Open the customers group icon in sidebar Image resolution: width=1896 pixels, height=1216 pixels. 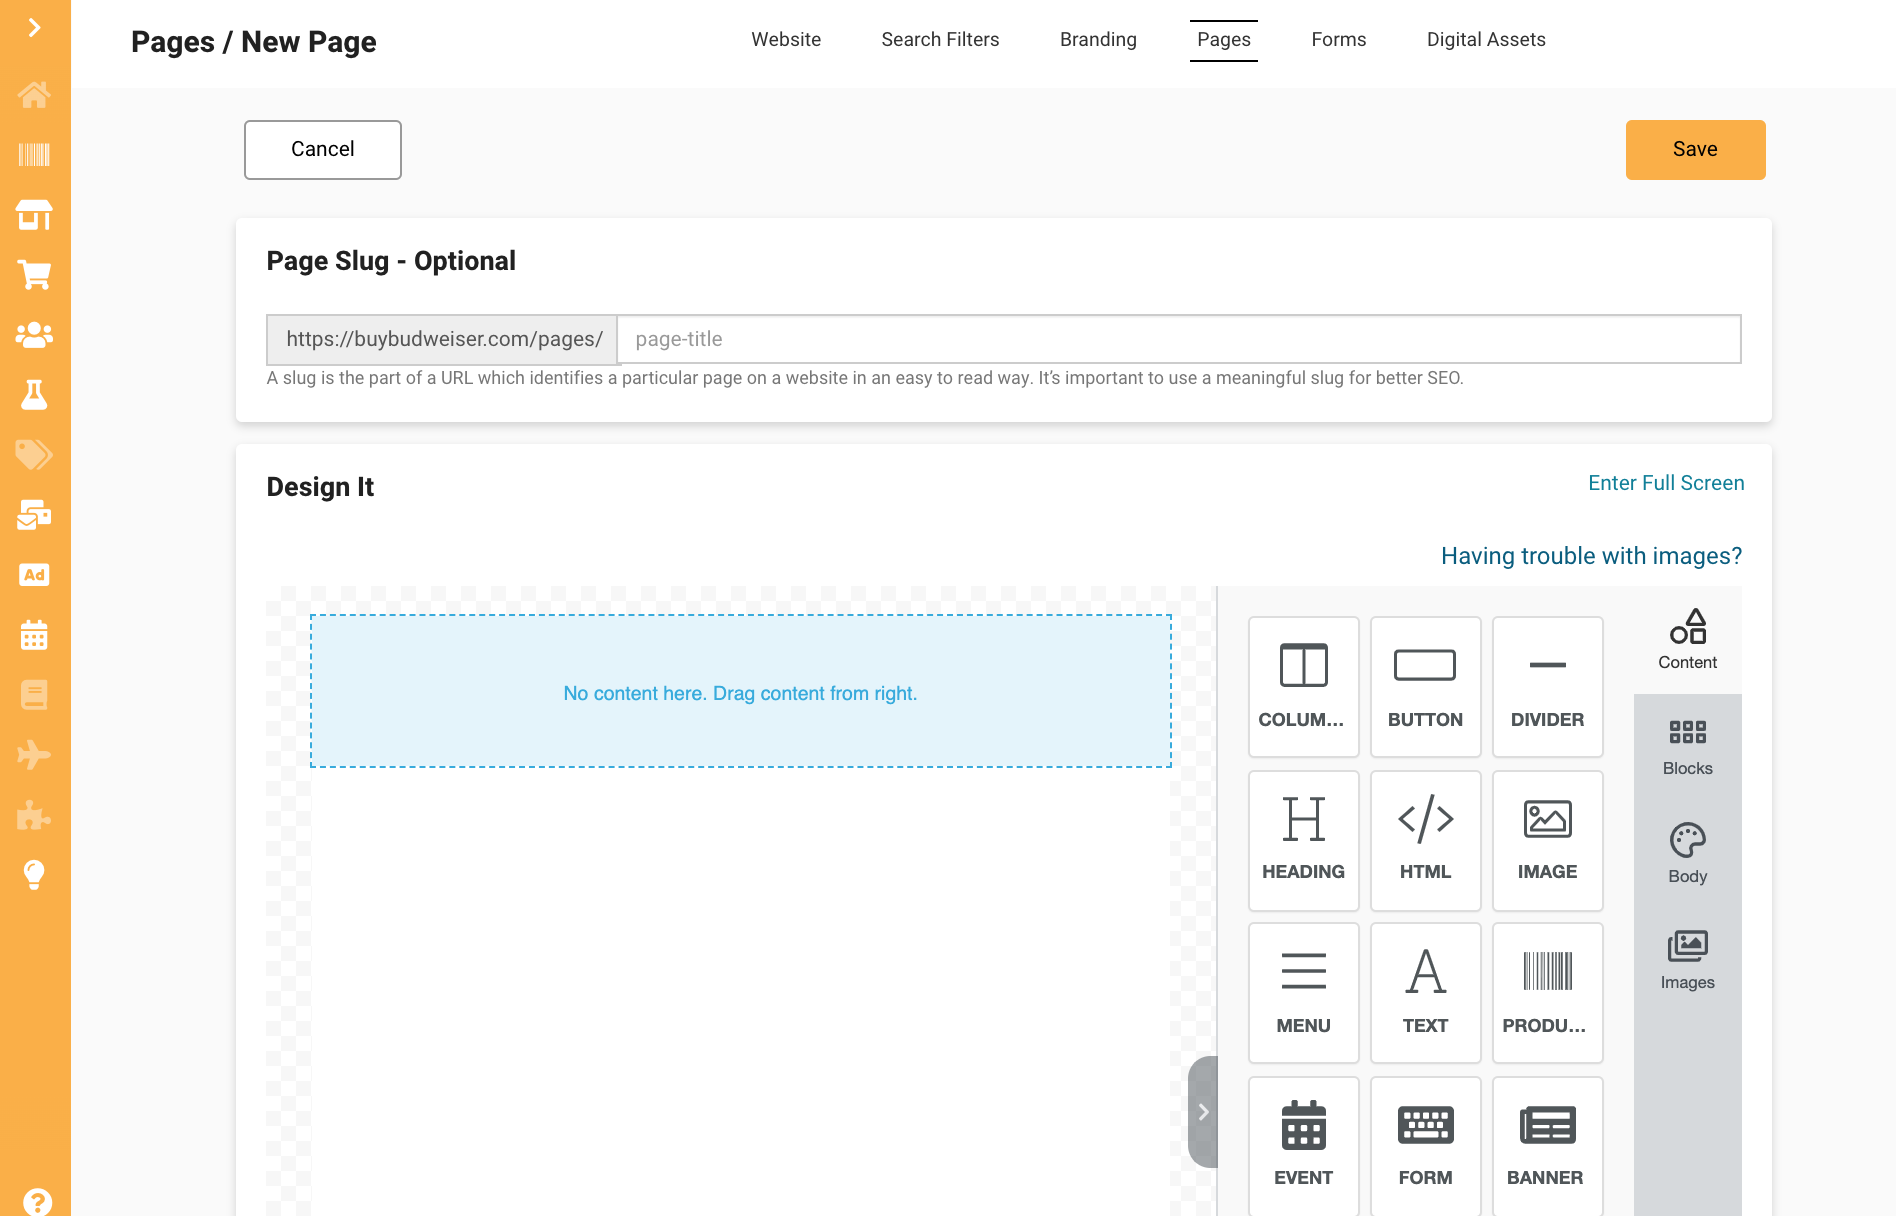coord(34,335)
